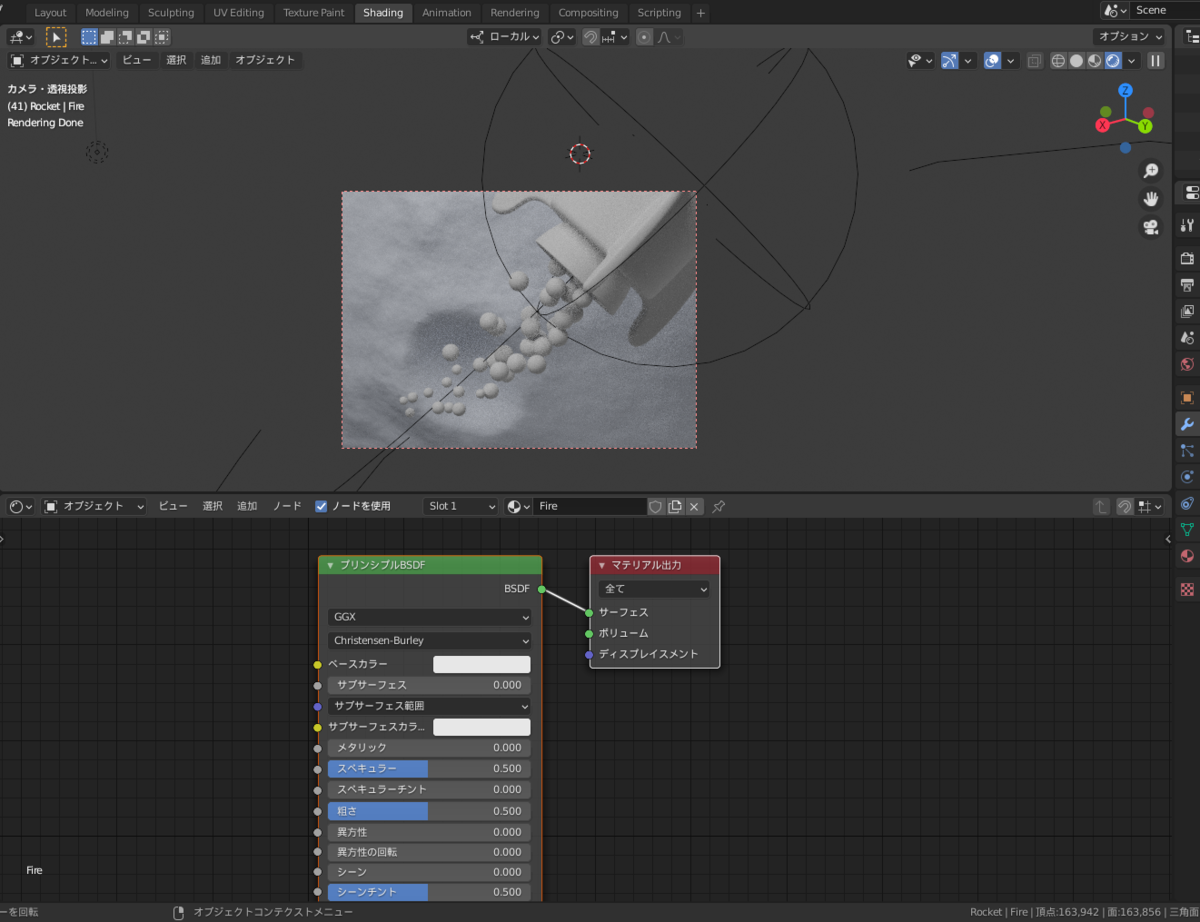
Task: Open the Object Data properties tab
Action: (1187, 530)
